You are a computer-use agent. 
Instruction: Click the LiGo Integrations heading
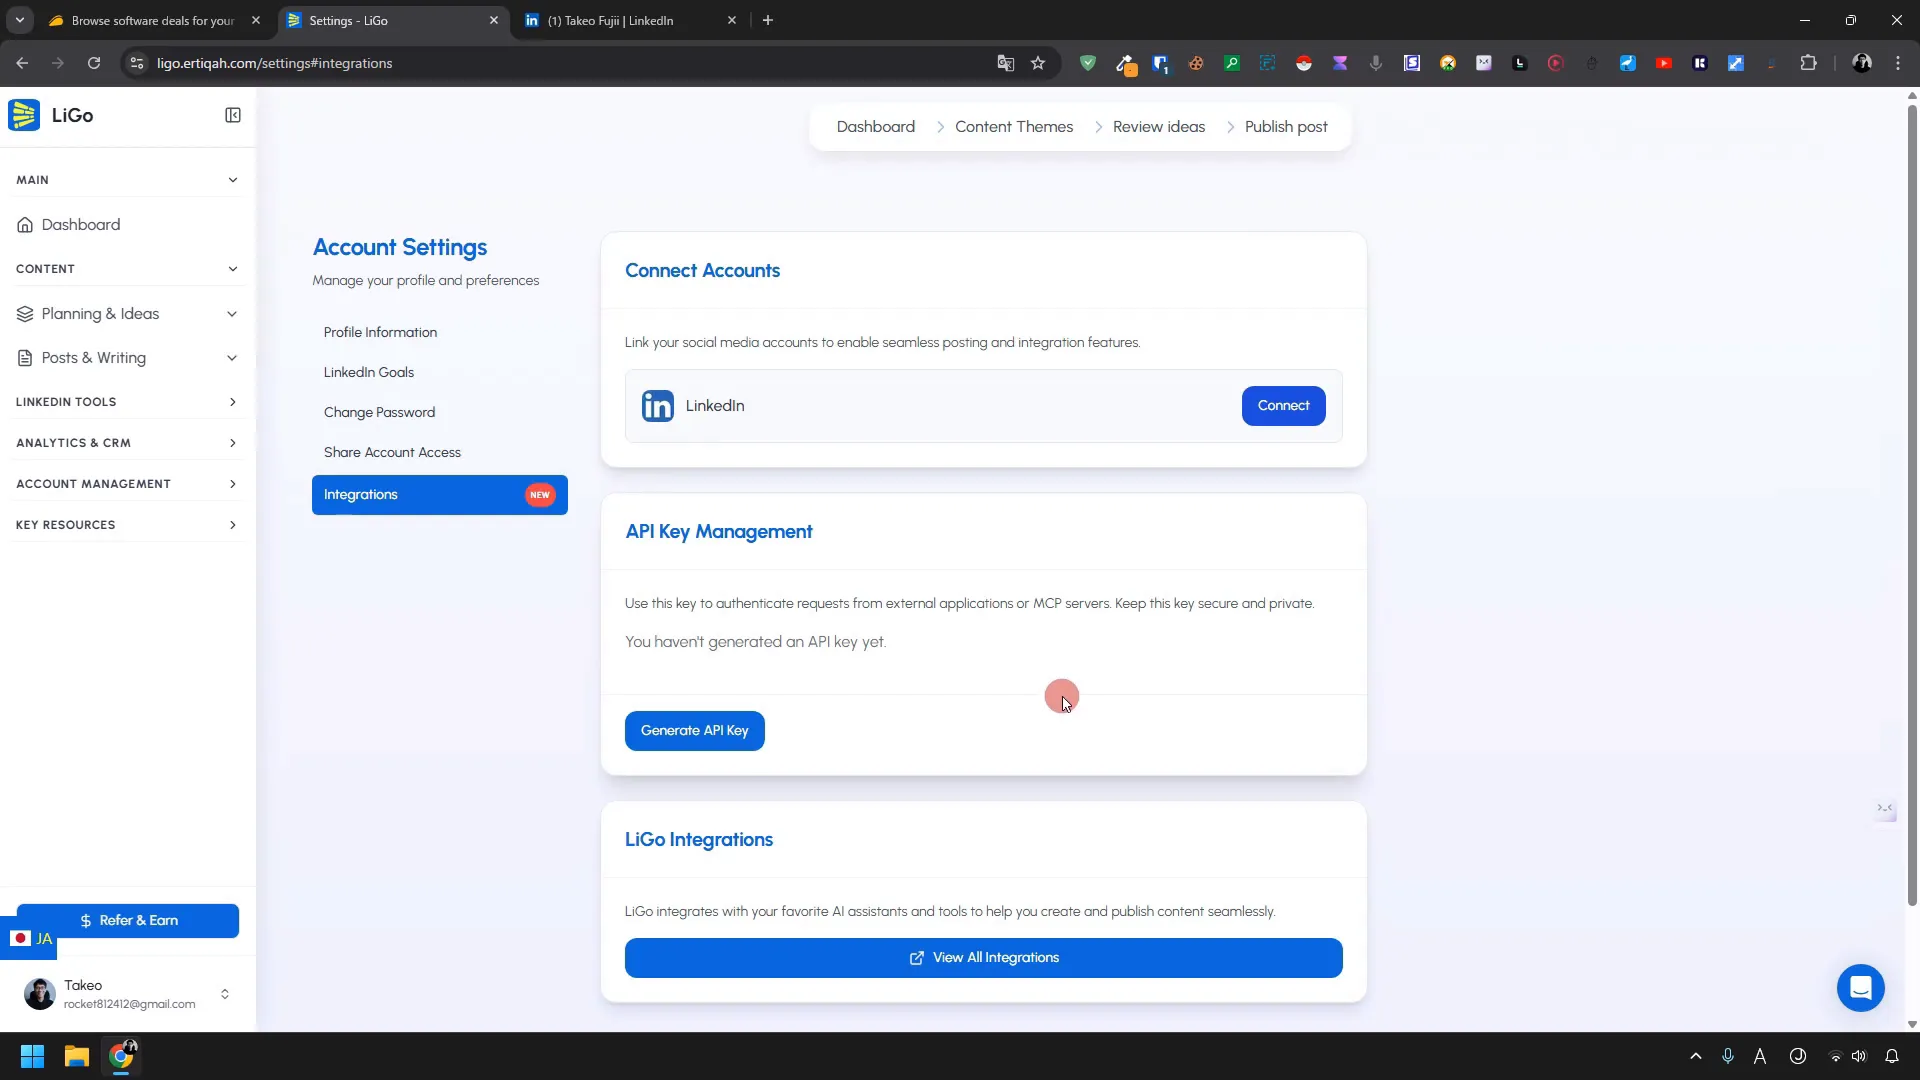coord(699,840)
